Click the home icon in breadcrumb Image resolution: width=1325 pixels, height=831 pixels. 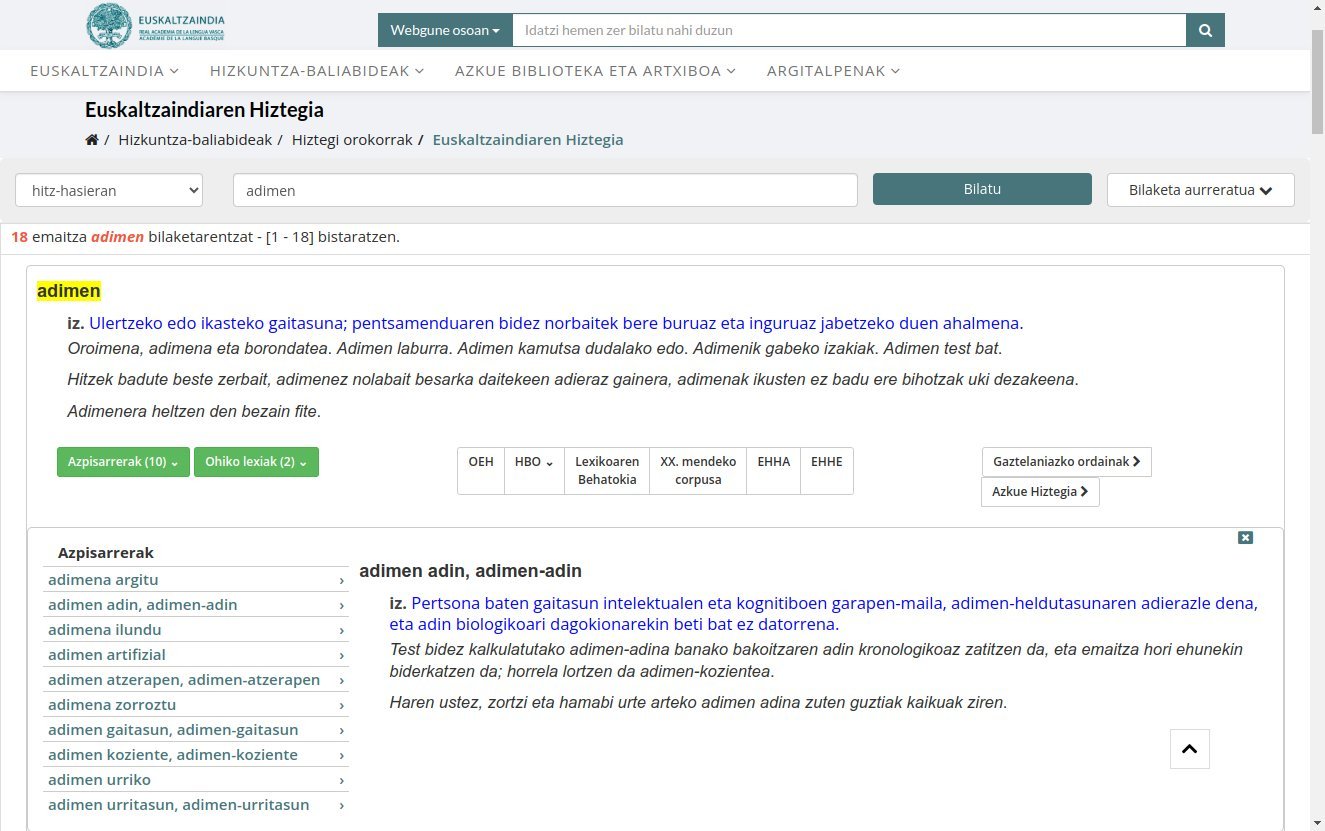pyautogui.click(x=92, y=140)
